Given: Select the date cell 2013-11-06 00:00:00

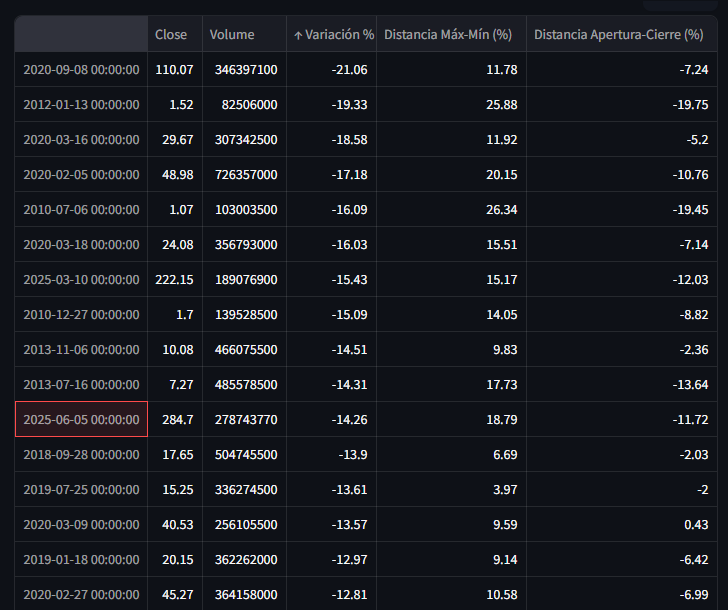Looking at the screenshot, I should click(x=81, y=350).
